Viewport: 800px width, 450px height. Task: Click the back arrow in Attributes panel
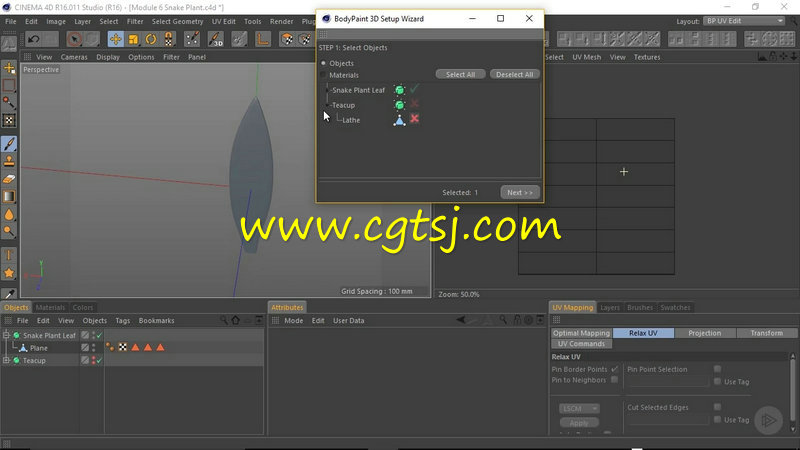[461, 320]
